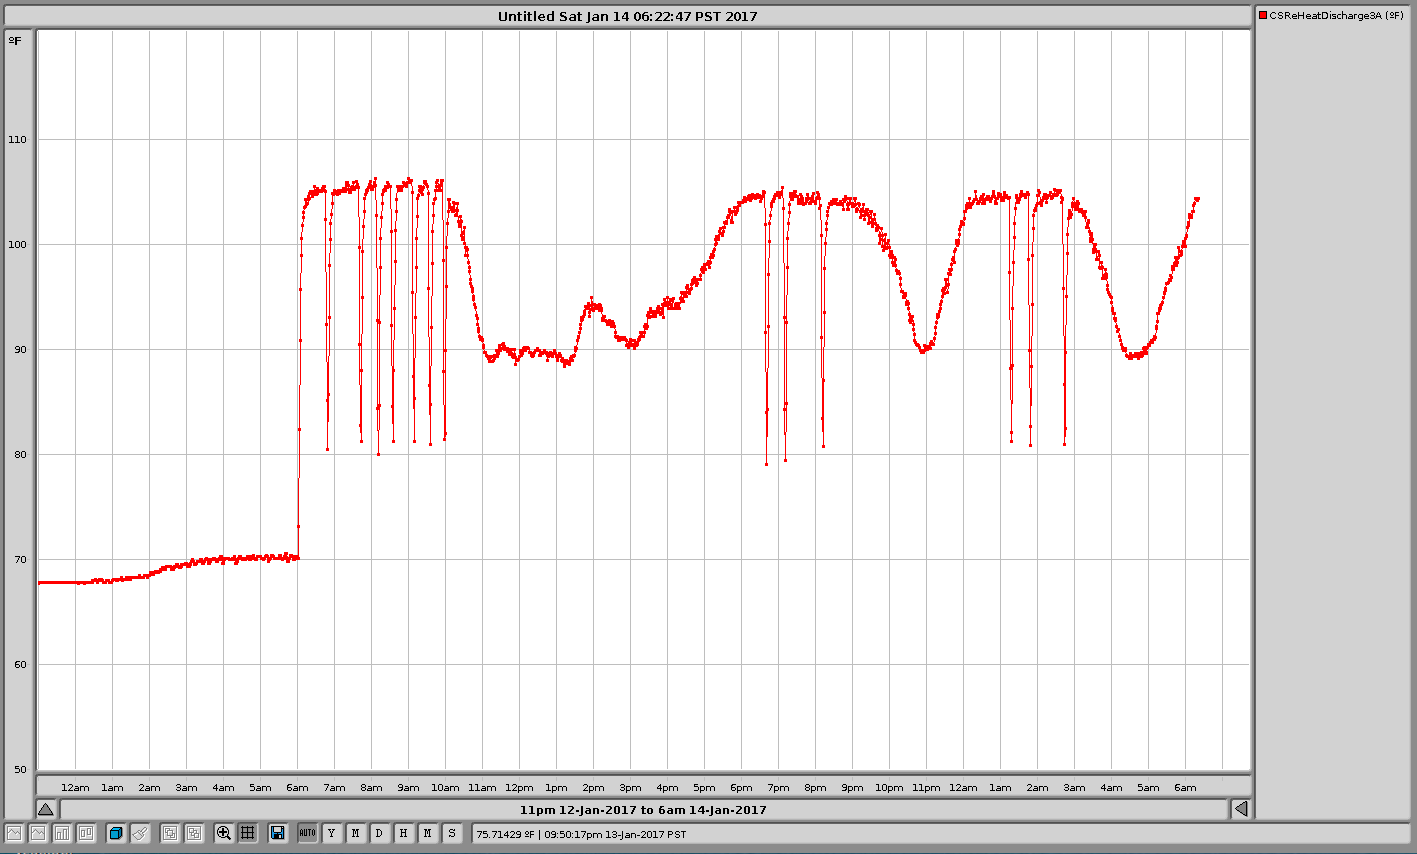Select the S (second) range button

[451, 833]
